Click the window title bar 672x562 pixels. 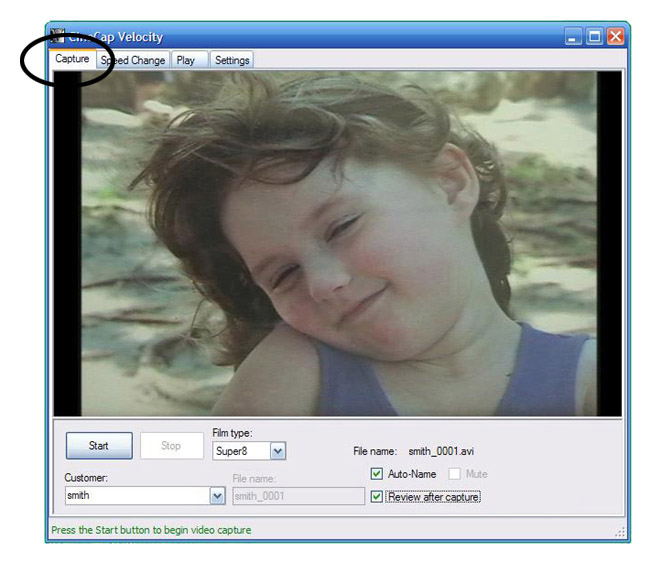(350, 38)
